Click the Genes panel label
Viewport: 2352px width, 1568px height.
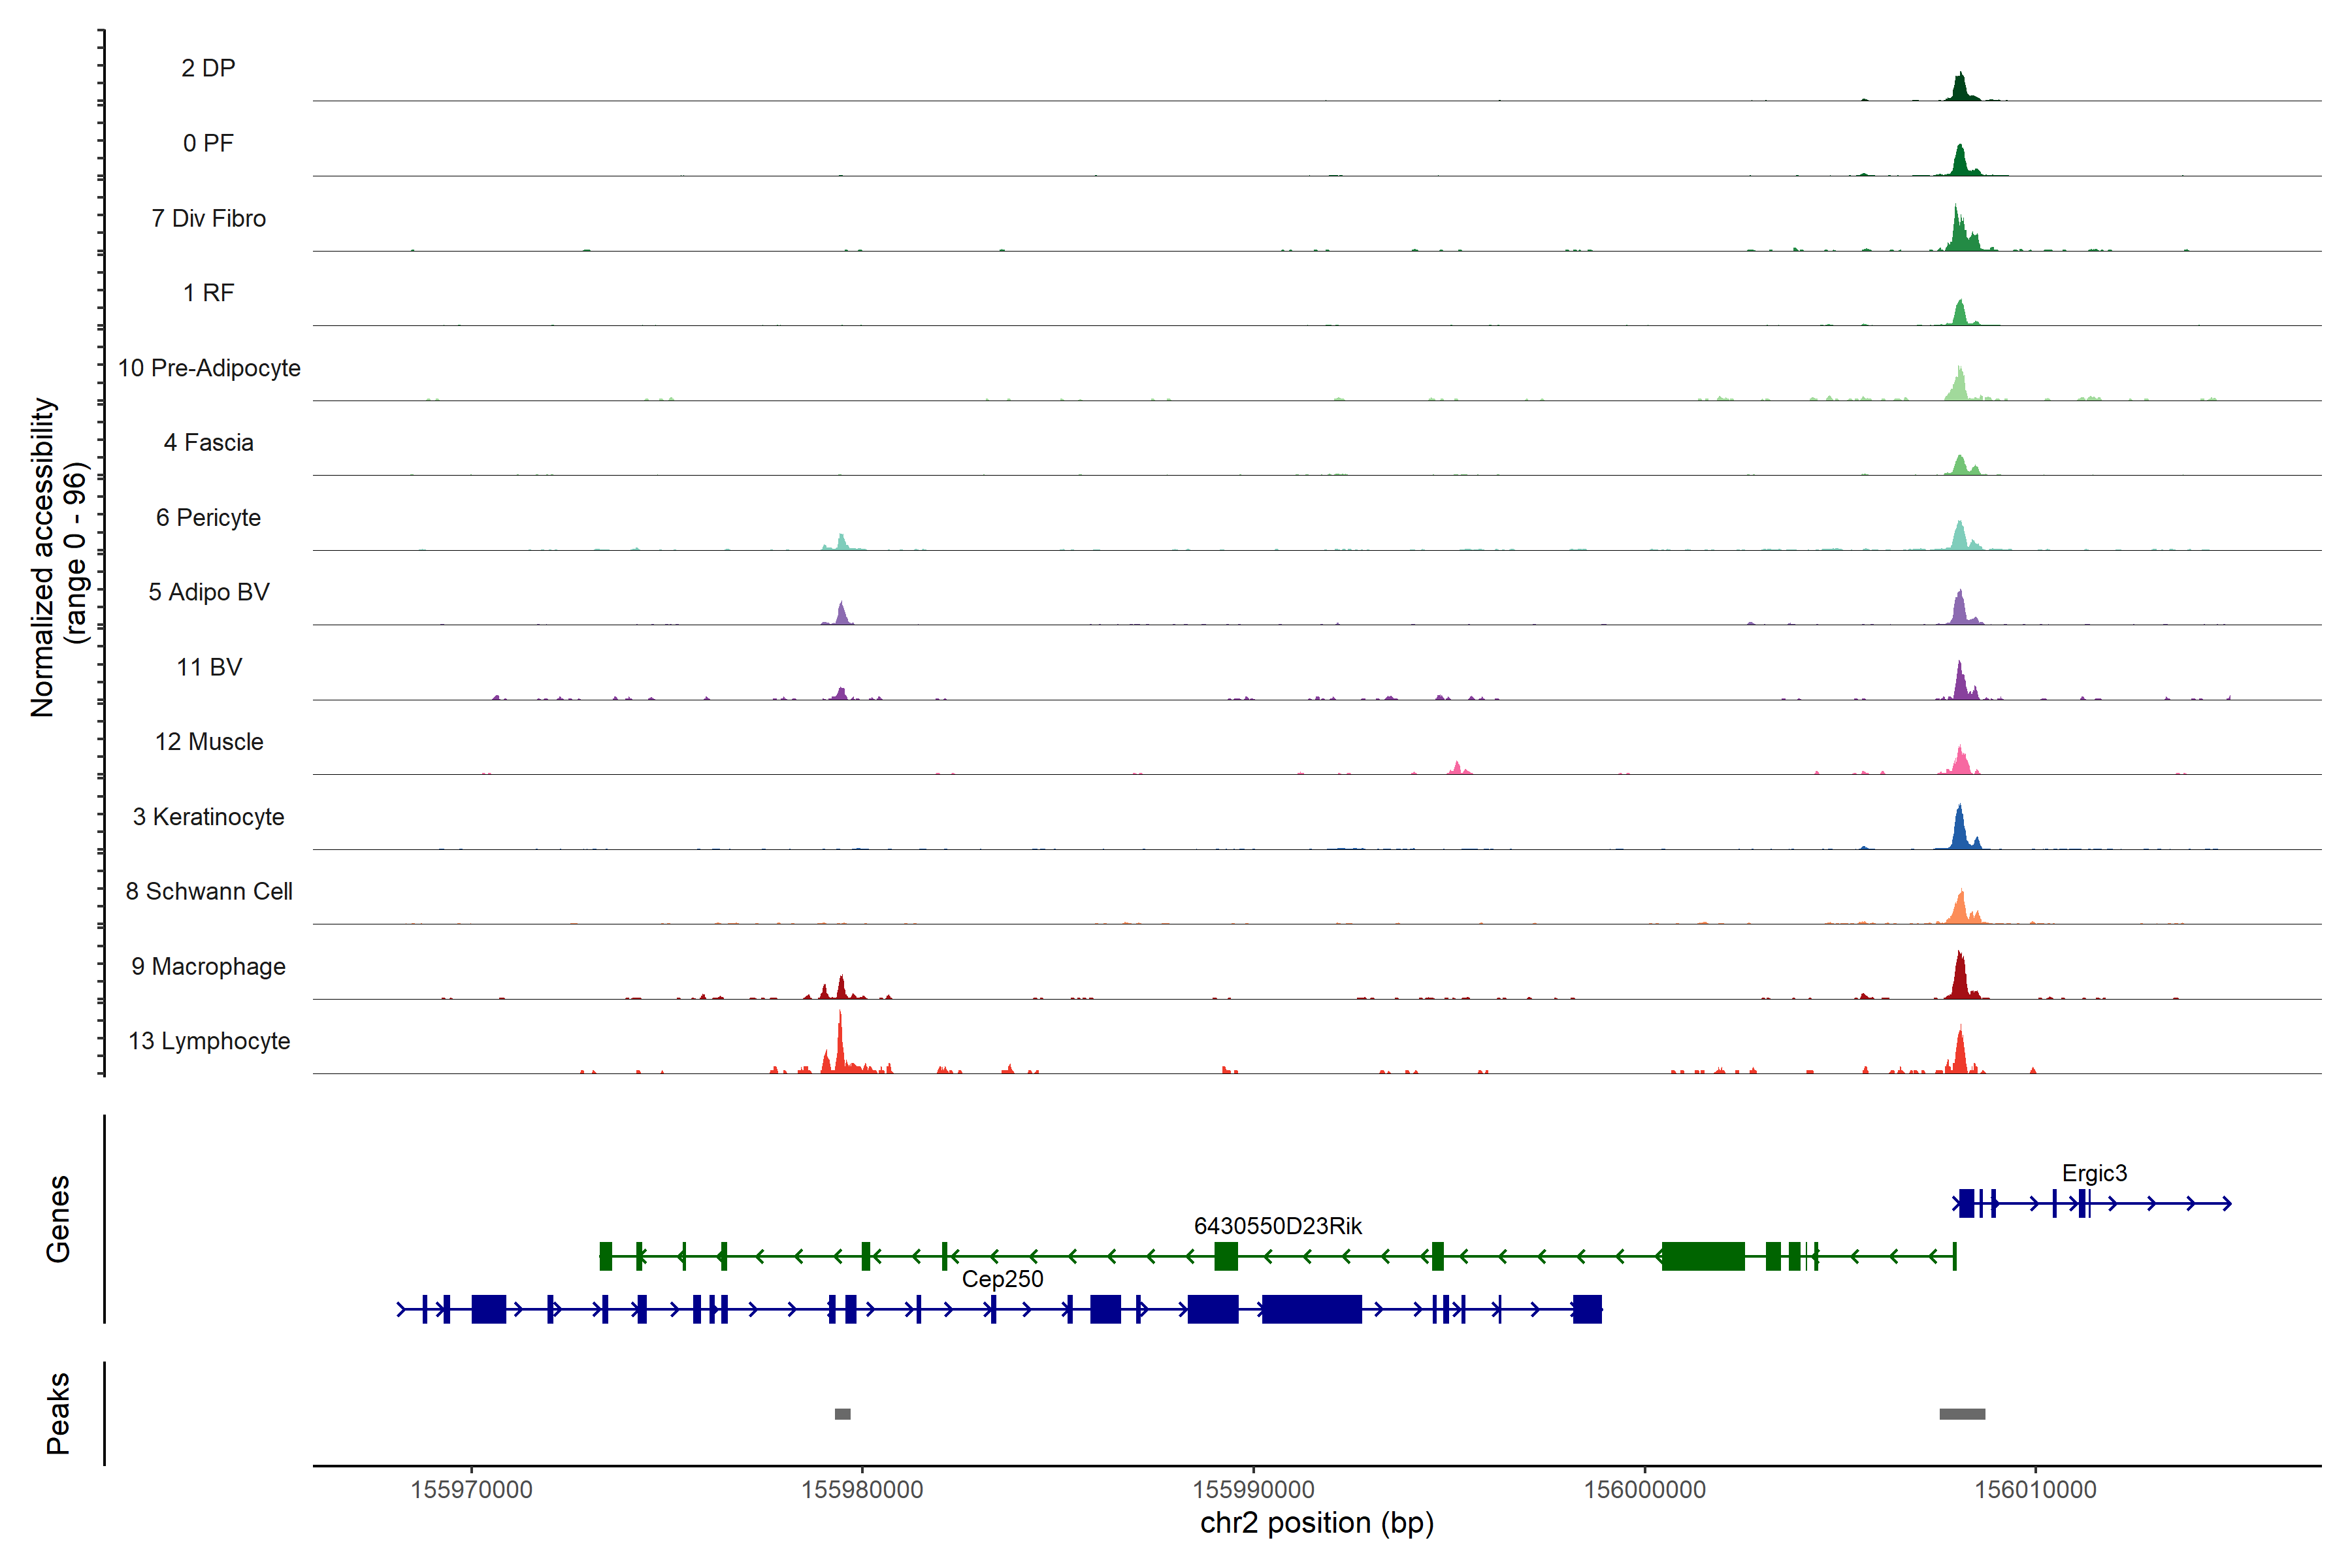58,1219
